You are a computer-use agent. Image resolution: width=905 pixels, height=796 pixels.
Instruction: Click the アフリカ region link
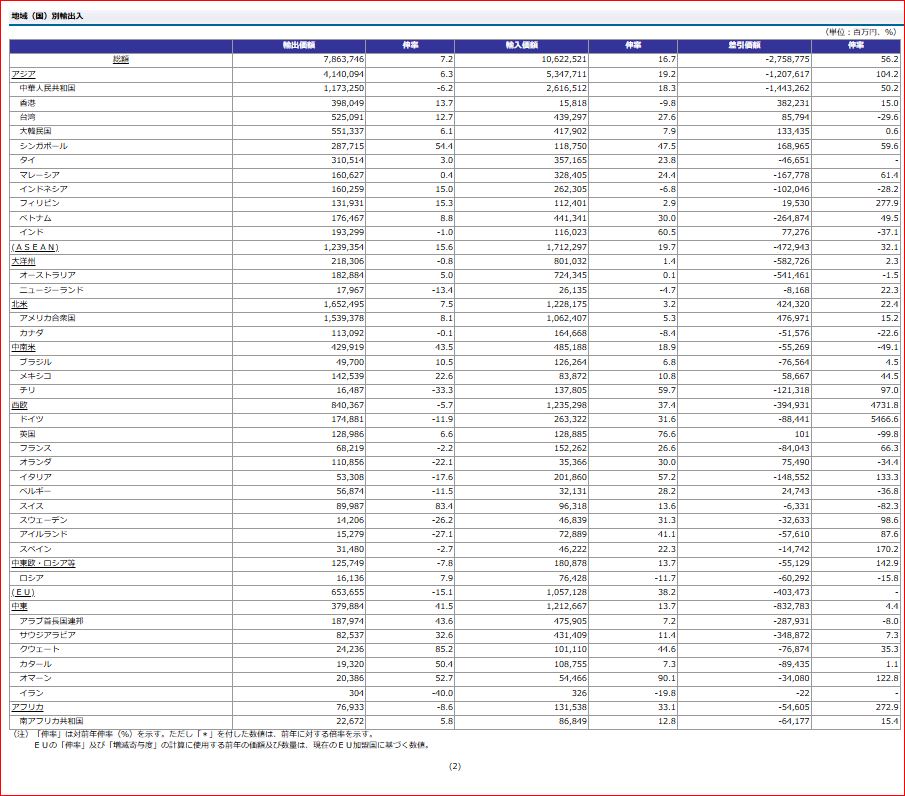pos(27,707)
